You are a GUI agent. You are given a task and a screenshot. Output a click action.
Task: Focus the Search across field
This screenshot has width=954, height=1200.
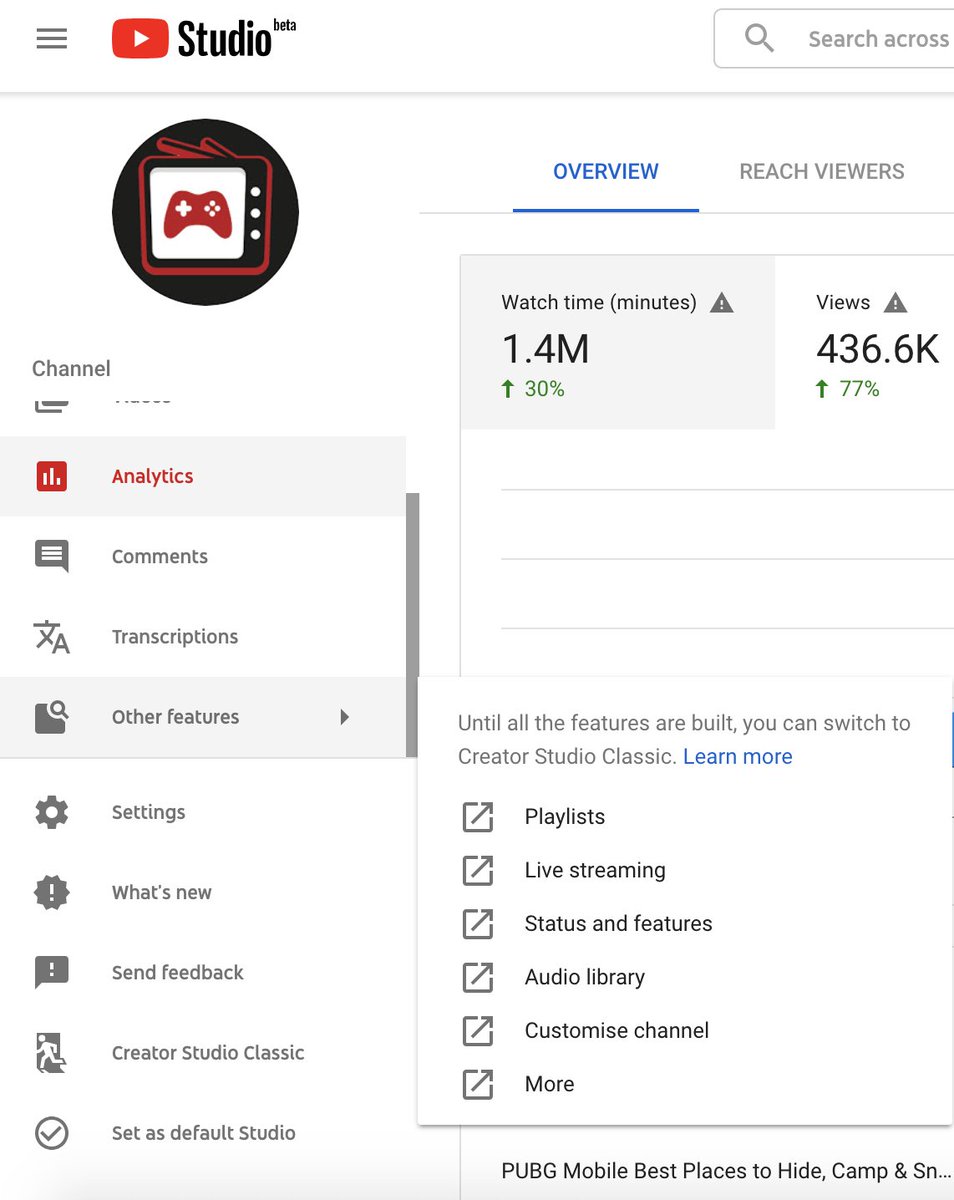[x=834, y=39]
